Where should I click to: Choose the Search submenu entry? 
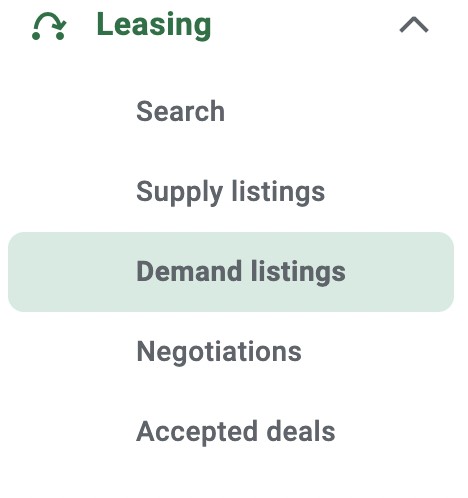click(x=180, y=111)
